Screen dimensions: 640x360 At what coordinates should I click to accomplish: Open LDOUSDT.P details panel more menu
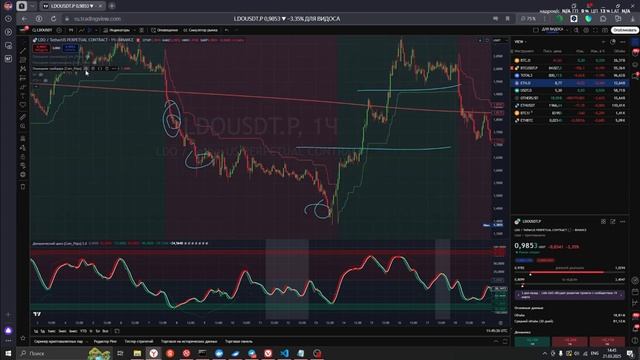tap(623, 221)
